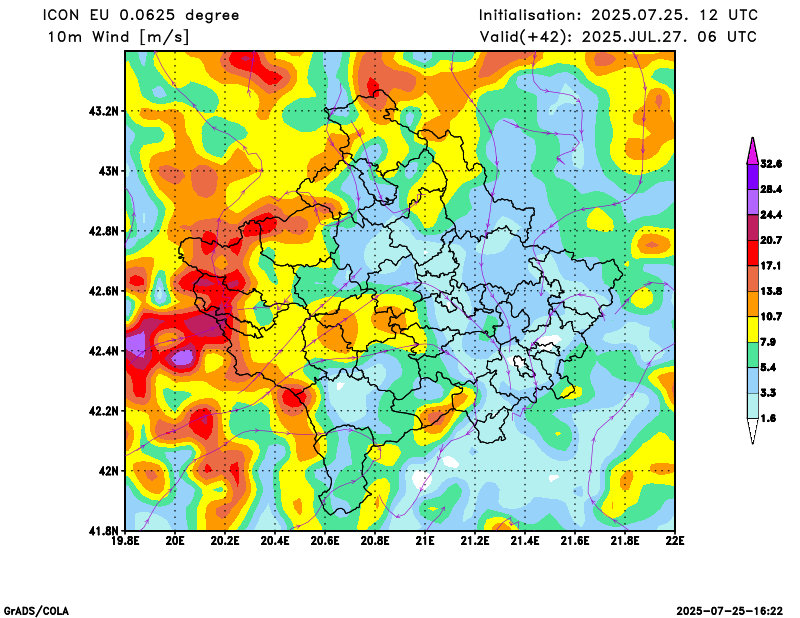The width and height of the screenshot is (800, 618).
Task: Click the 20.6E longitude label
Action: tap(325, 541)
